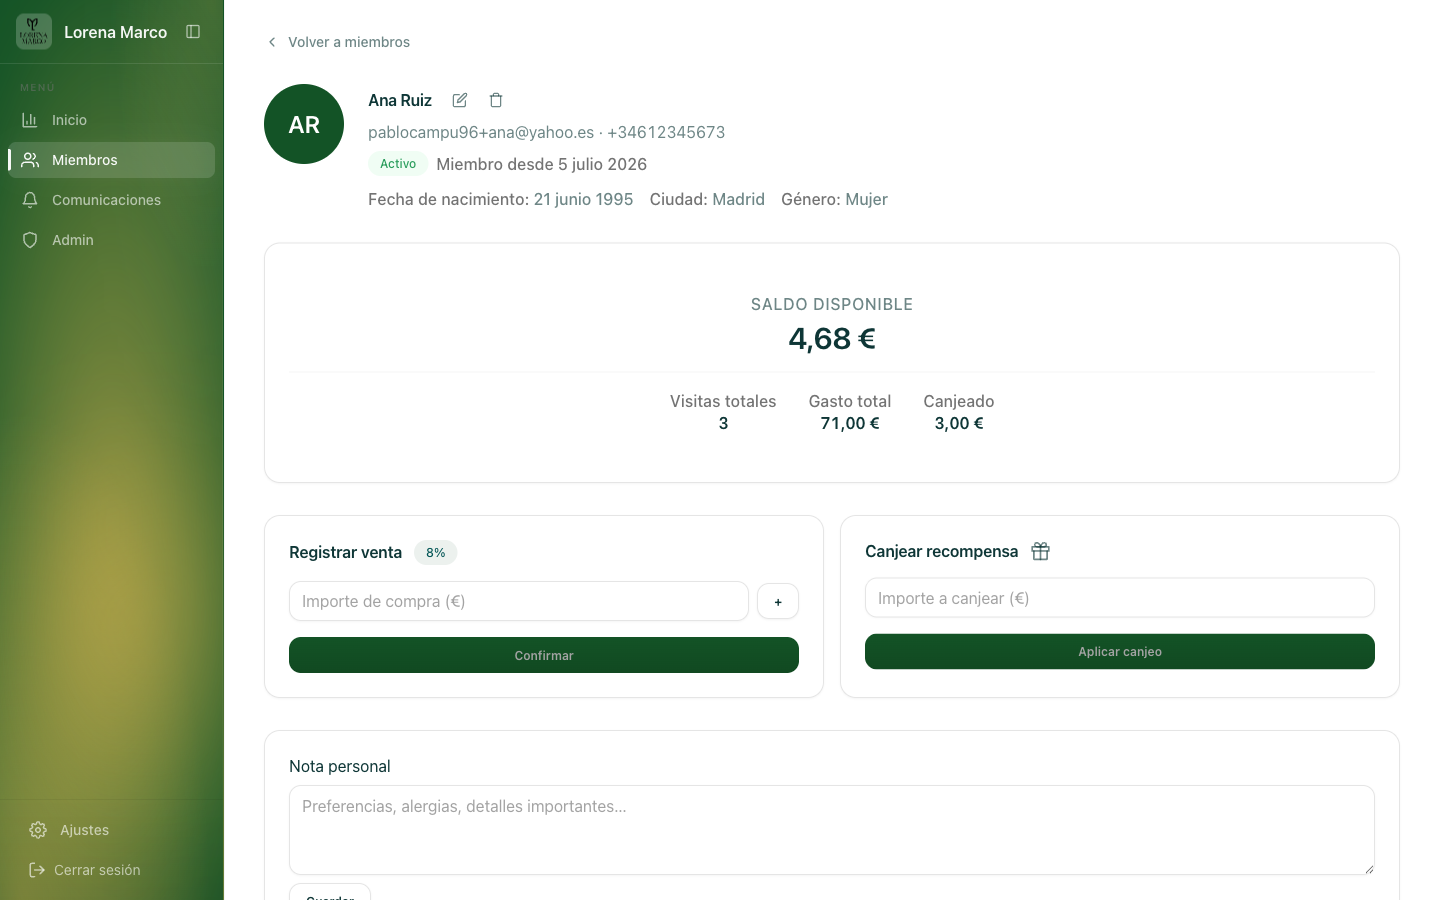Select the member email address text
The width and height of the screenshot is (1440, 900).
coord(481,132)
